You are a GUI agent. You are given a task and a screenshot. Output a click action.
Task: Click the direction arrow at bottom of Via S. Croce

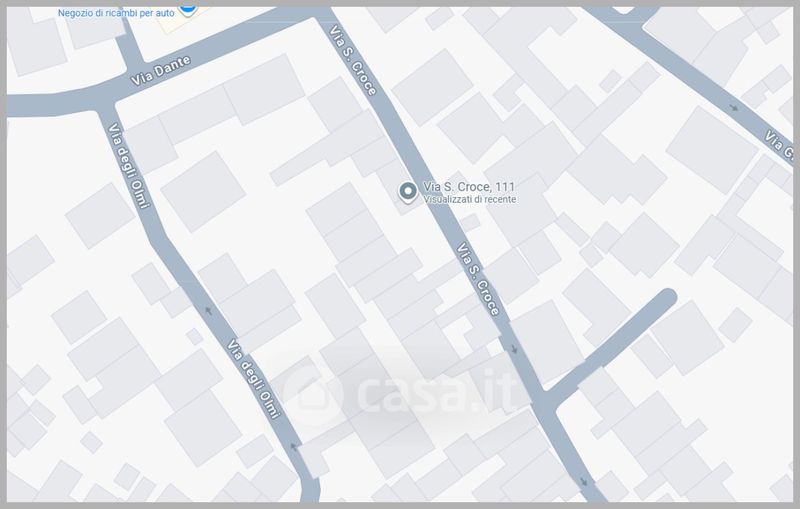pyautogui.click(x=584, y=481)
